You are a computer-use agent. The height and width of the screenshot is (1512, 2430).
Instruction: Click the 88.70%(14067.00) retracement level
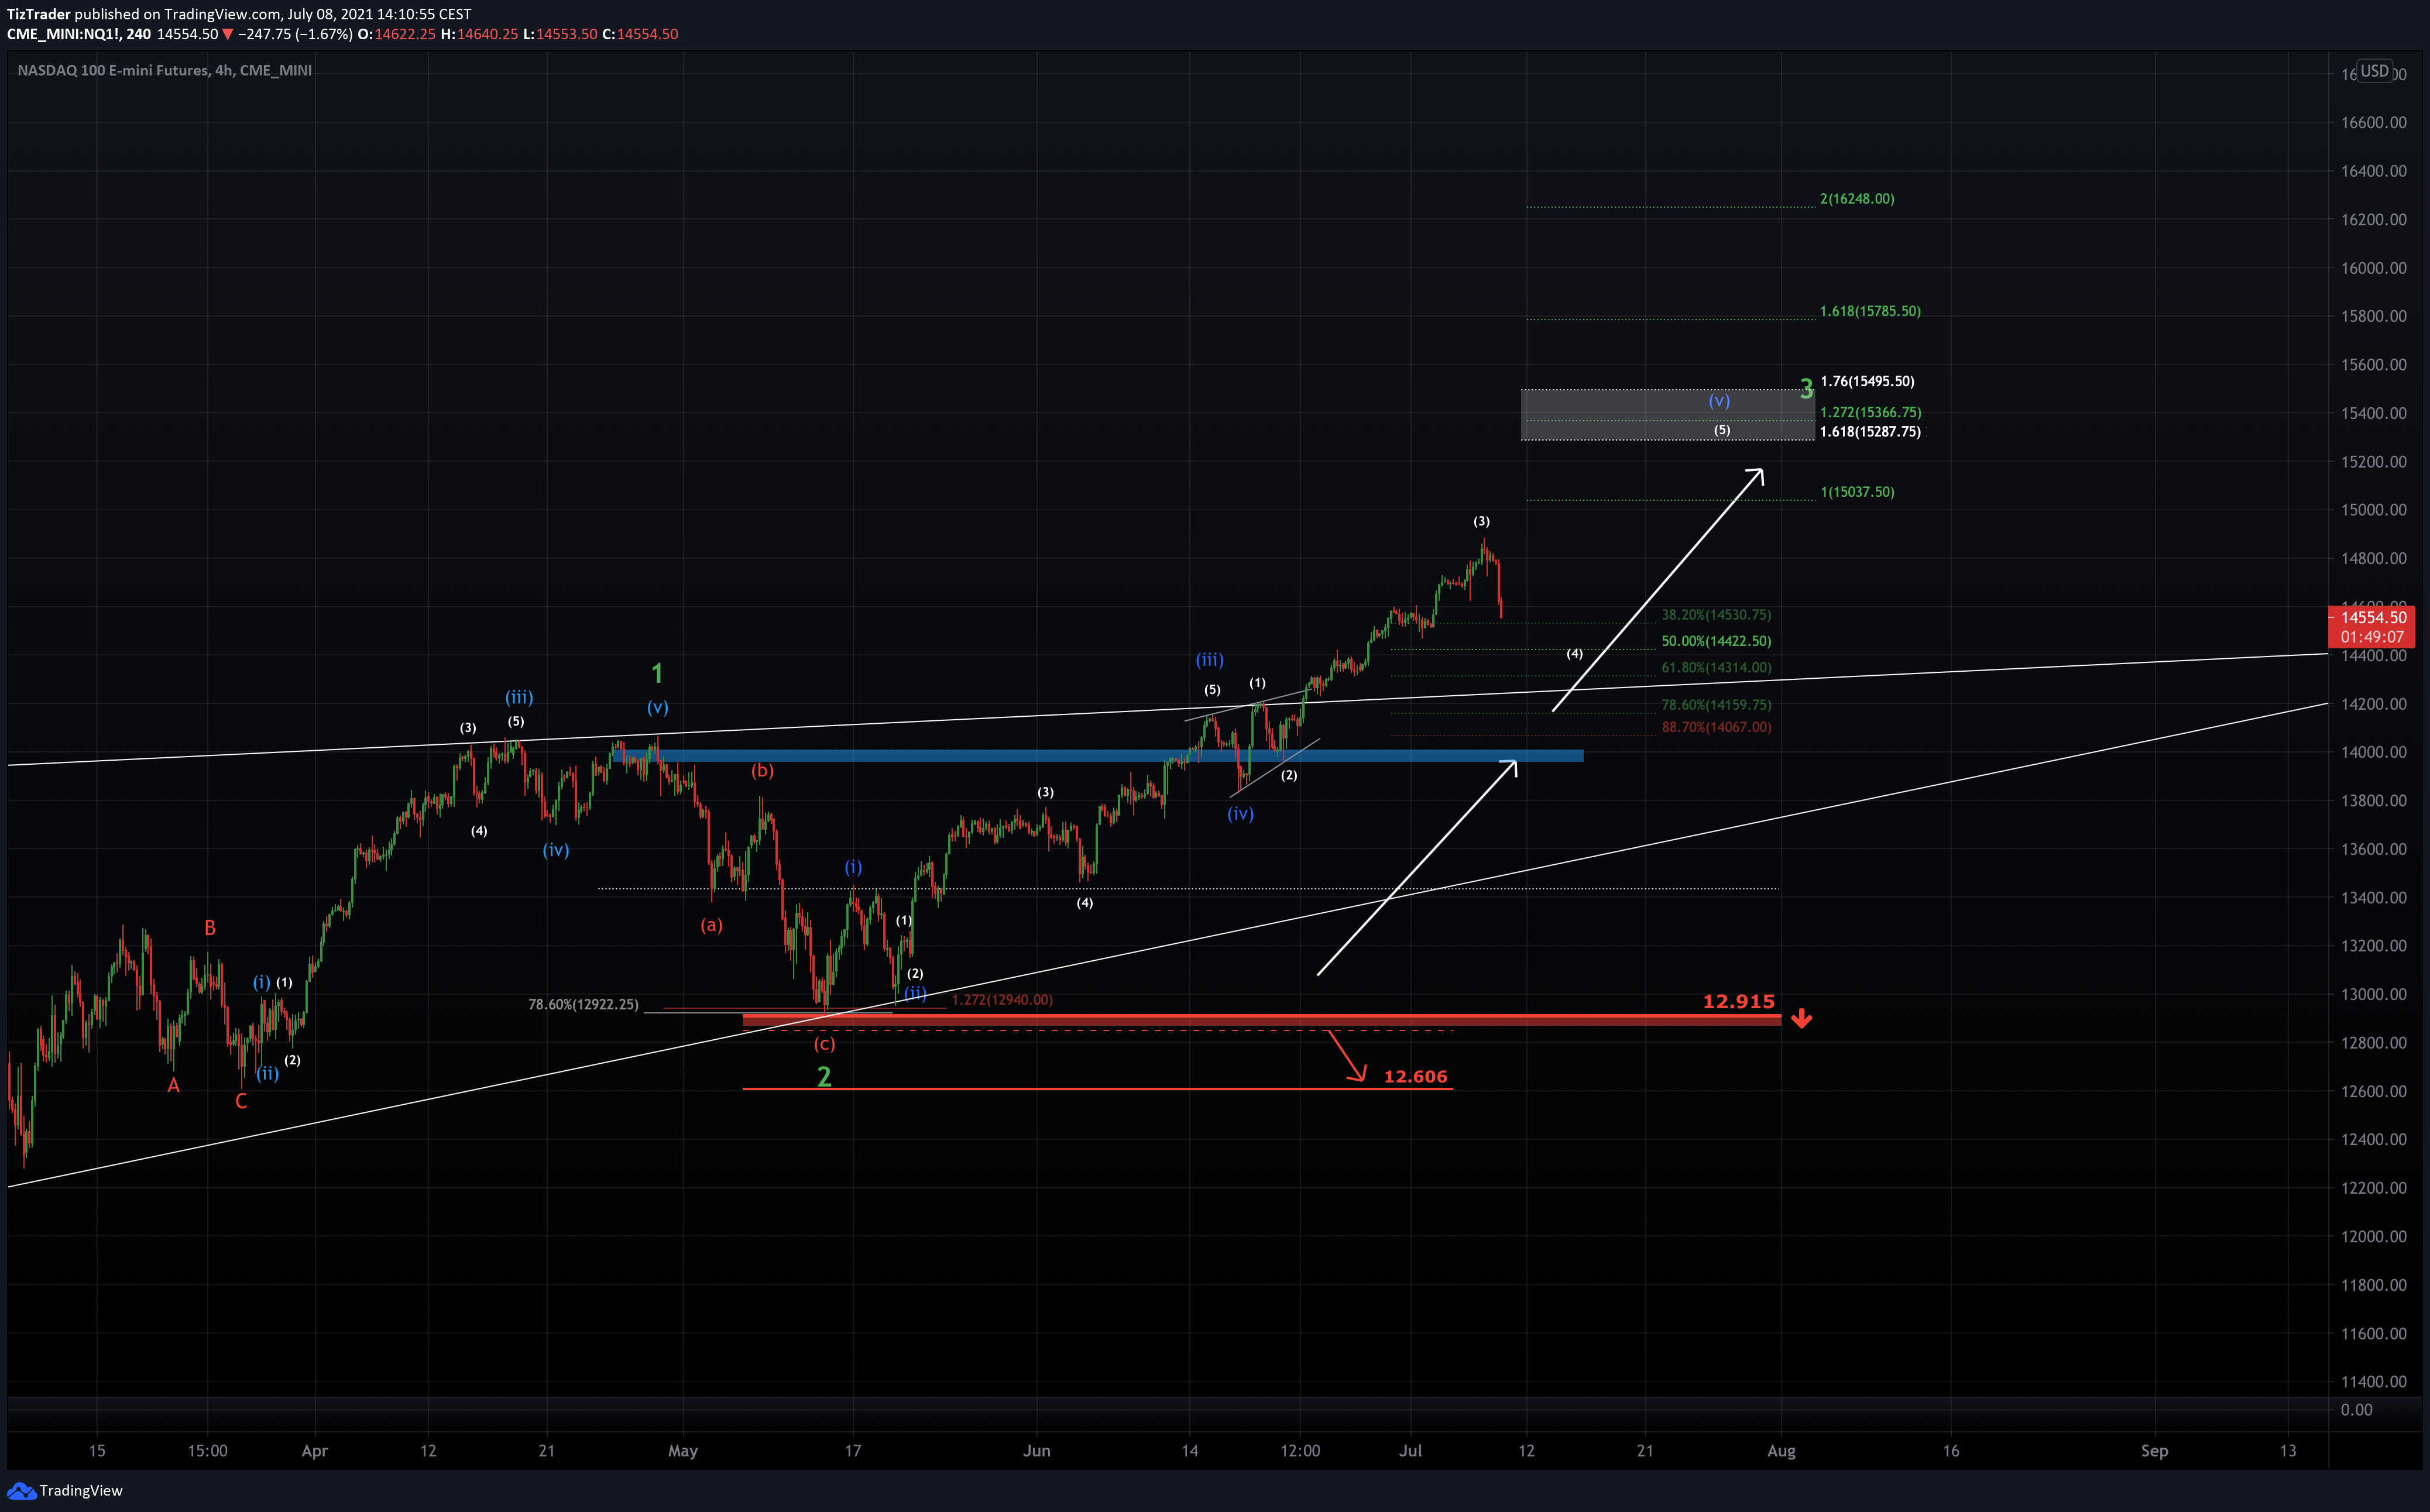(1716, 727)
